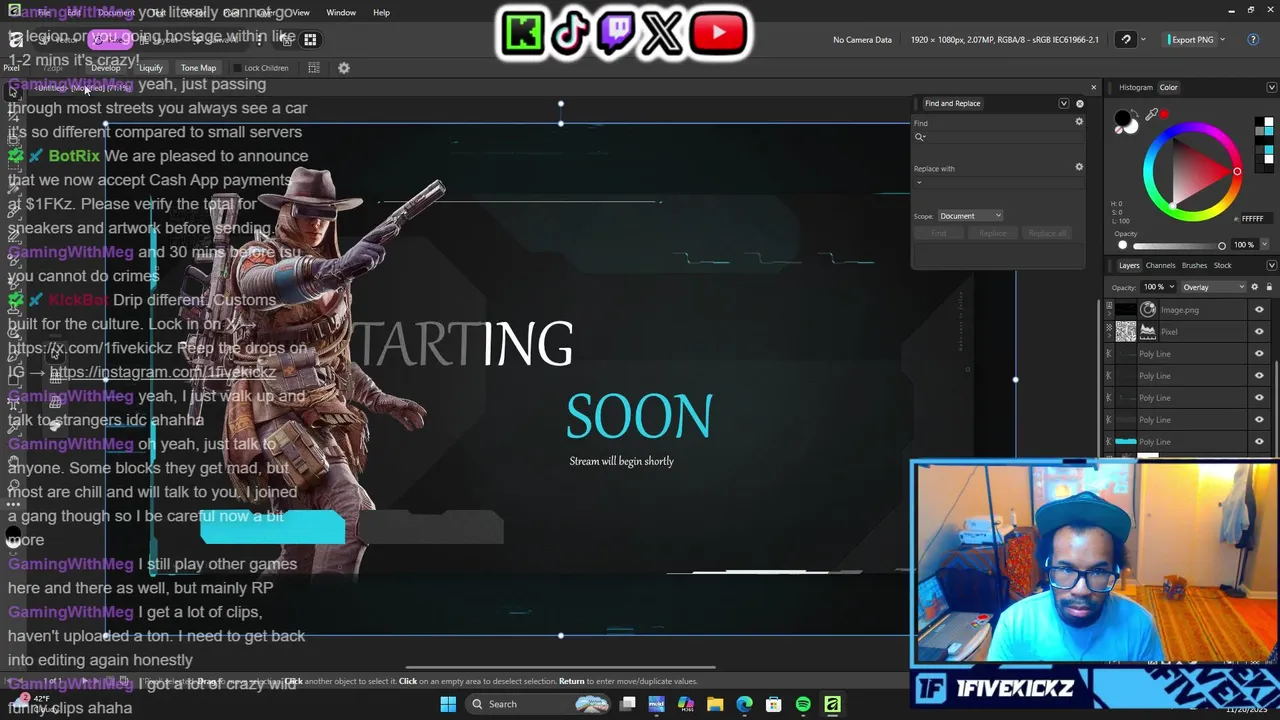
Task: Click the Find text input field
Action: point(998,137)
